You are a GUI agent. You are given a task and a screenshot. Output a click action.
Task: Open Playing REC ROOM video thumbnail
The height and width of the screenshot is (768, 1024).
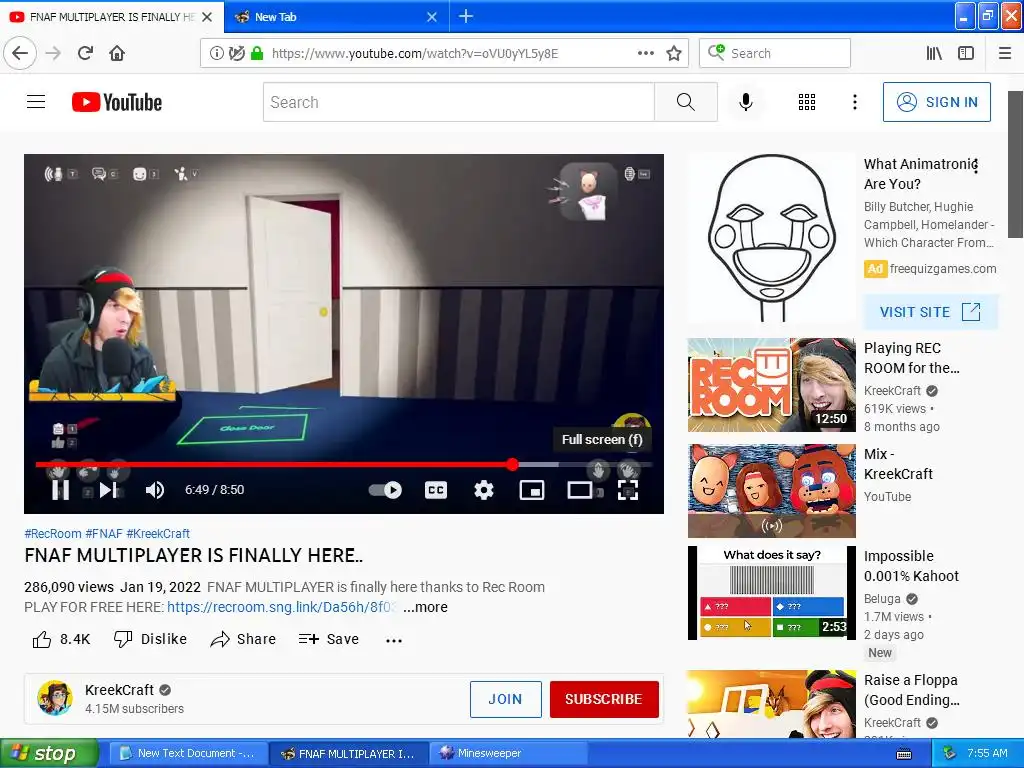click(x=771, y=385)
